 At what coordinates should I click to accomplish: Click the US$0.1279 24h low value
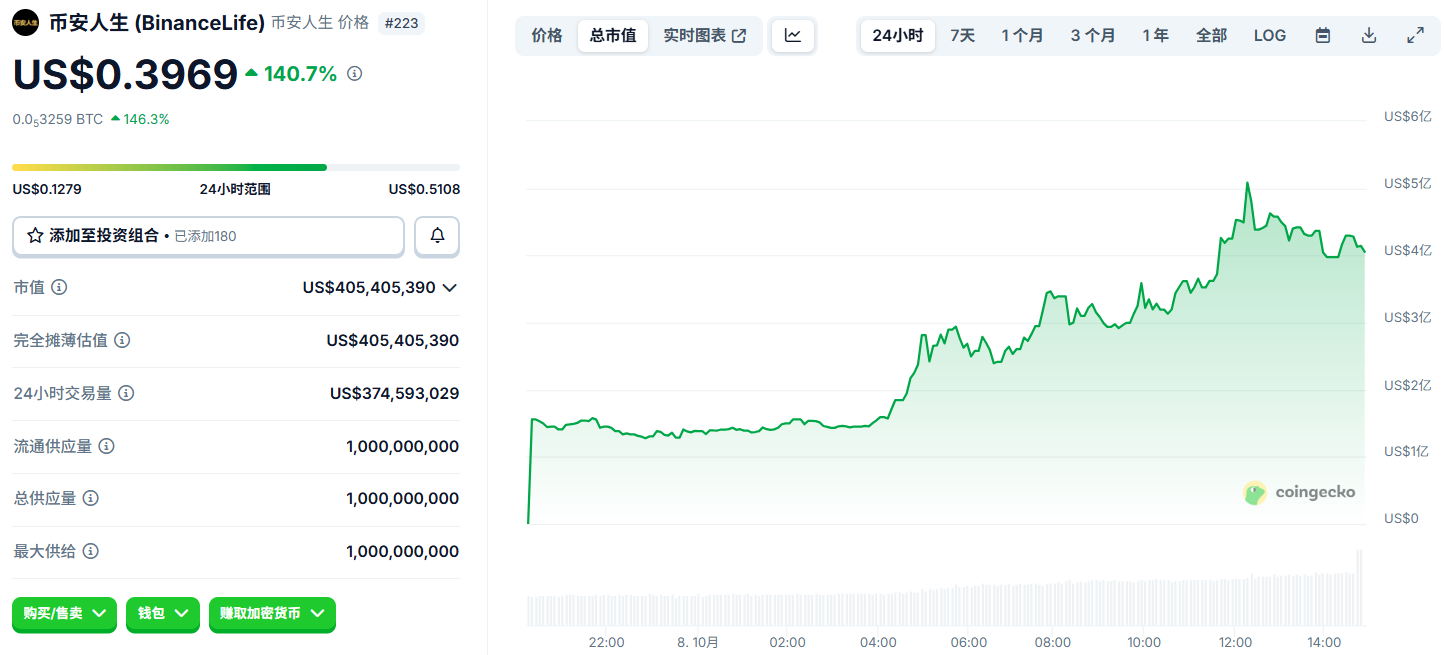coord(47,189)
